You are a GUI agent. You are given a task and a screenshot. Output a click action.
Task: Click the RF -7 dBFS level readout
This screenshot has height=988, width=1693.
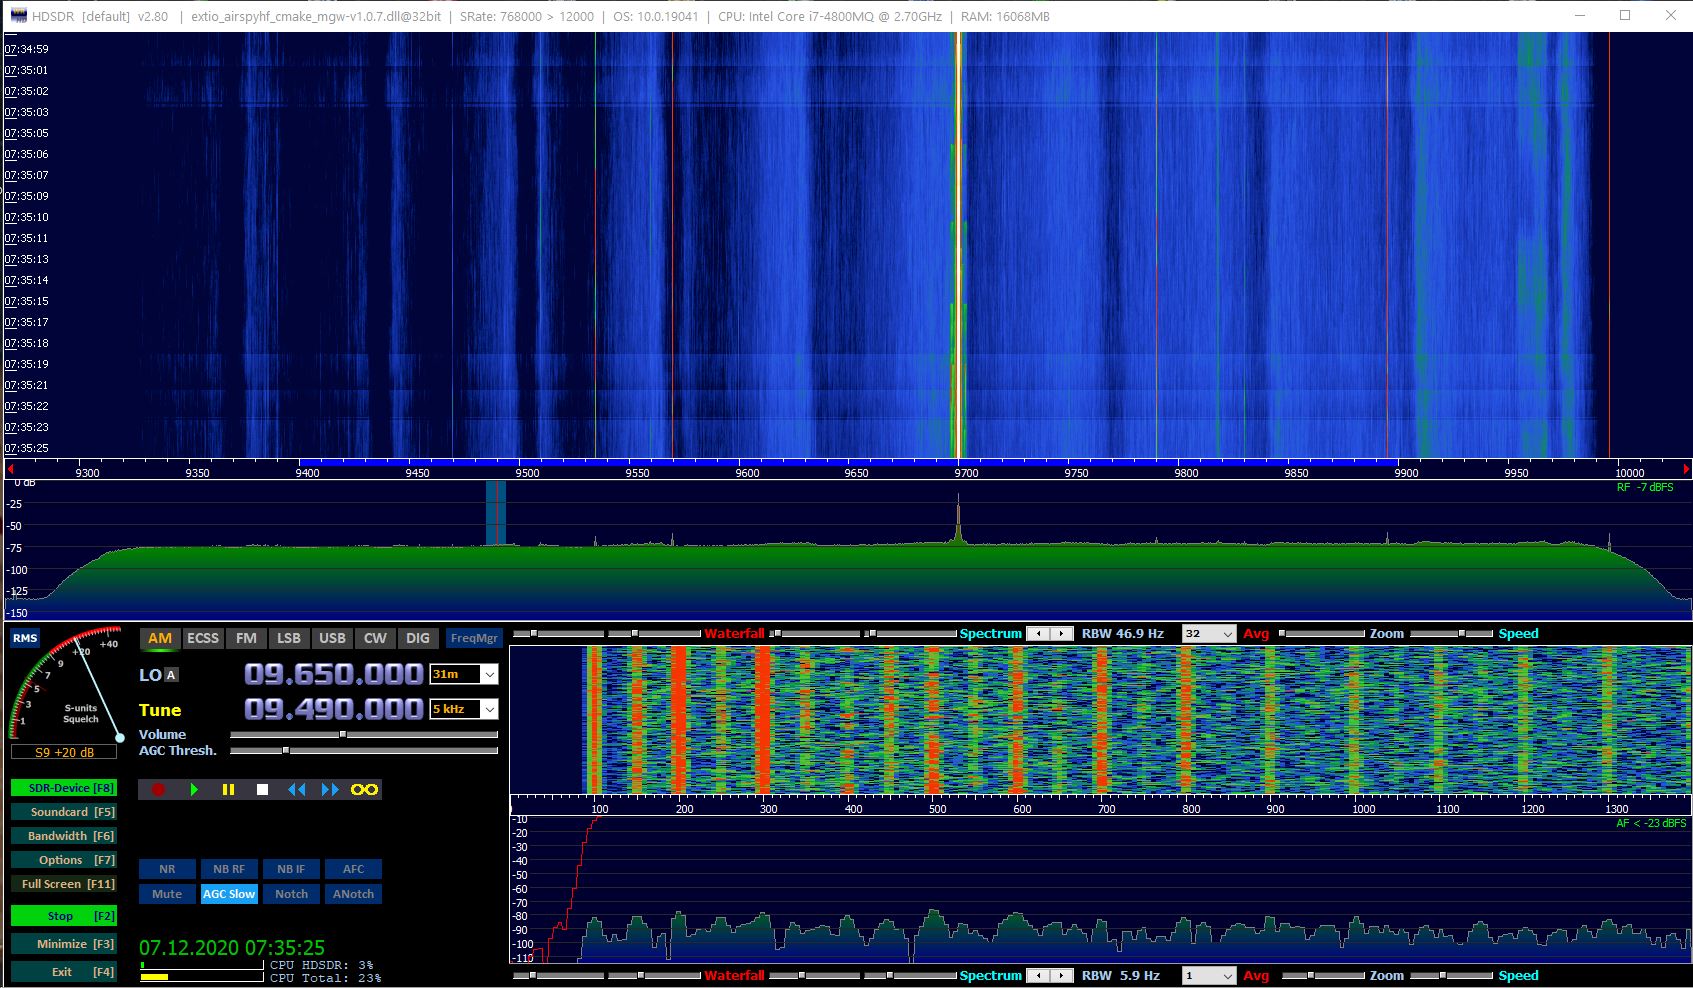[1645, 487]
